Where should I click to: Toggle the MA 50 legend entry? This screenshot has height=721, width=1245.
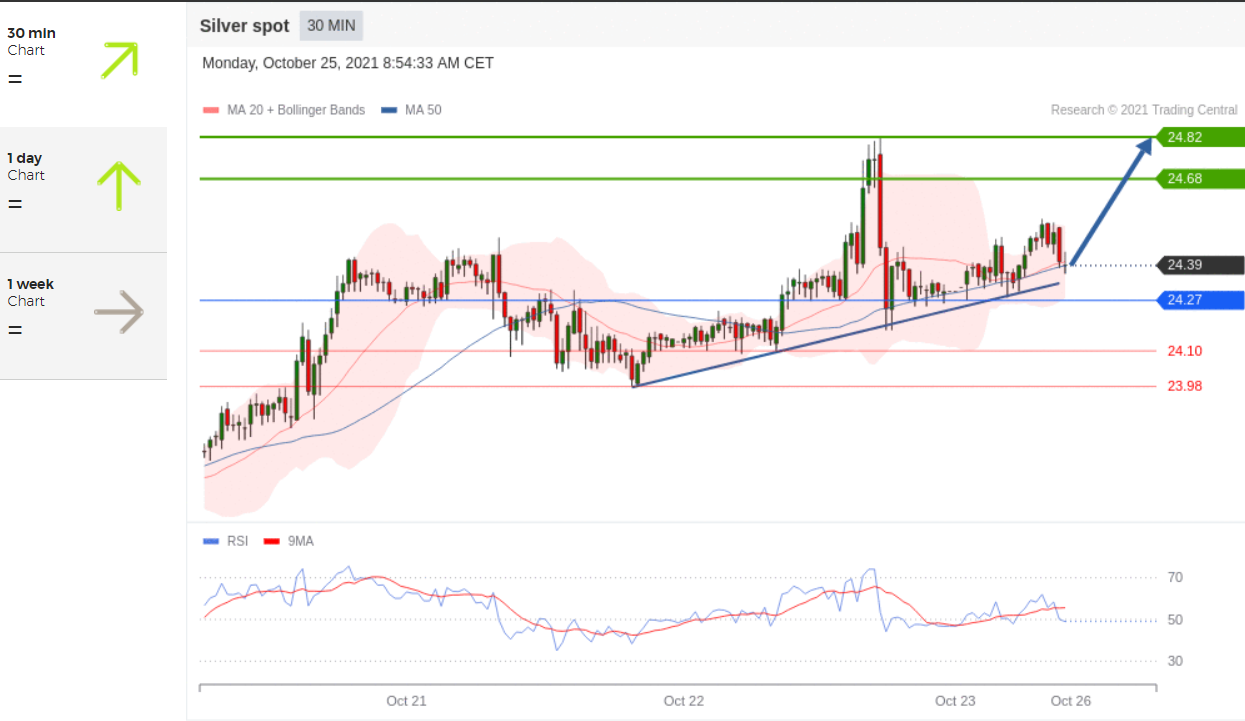pos(411,110)
